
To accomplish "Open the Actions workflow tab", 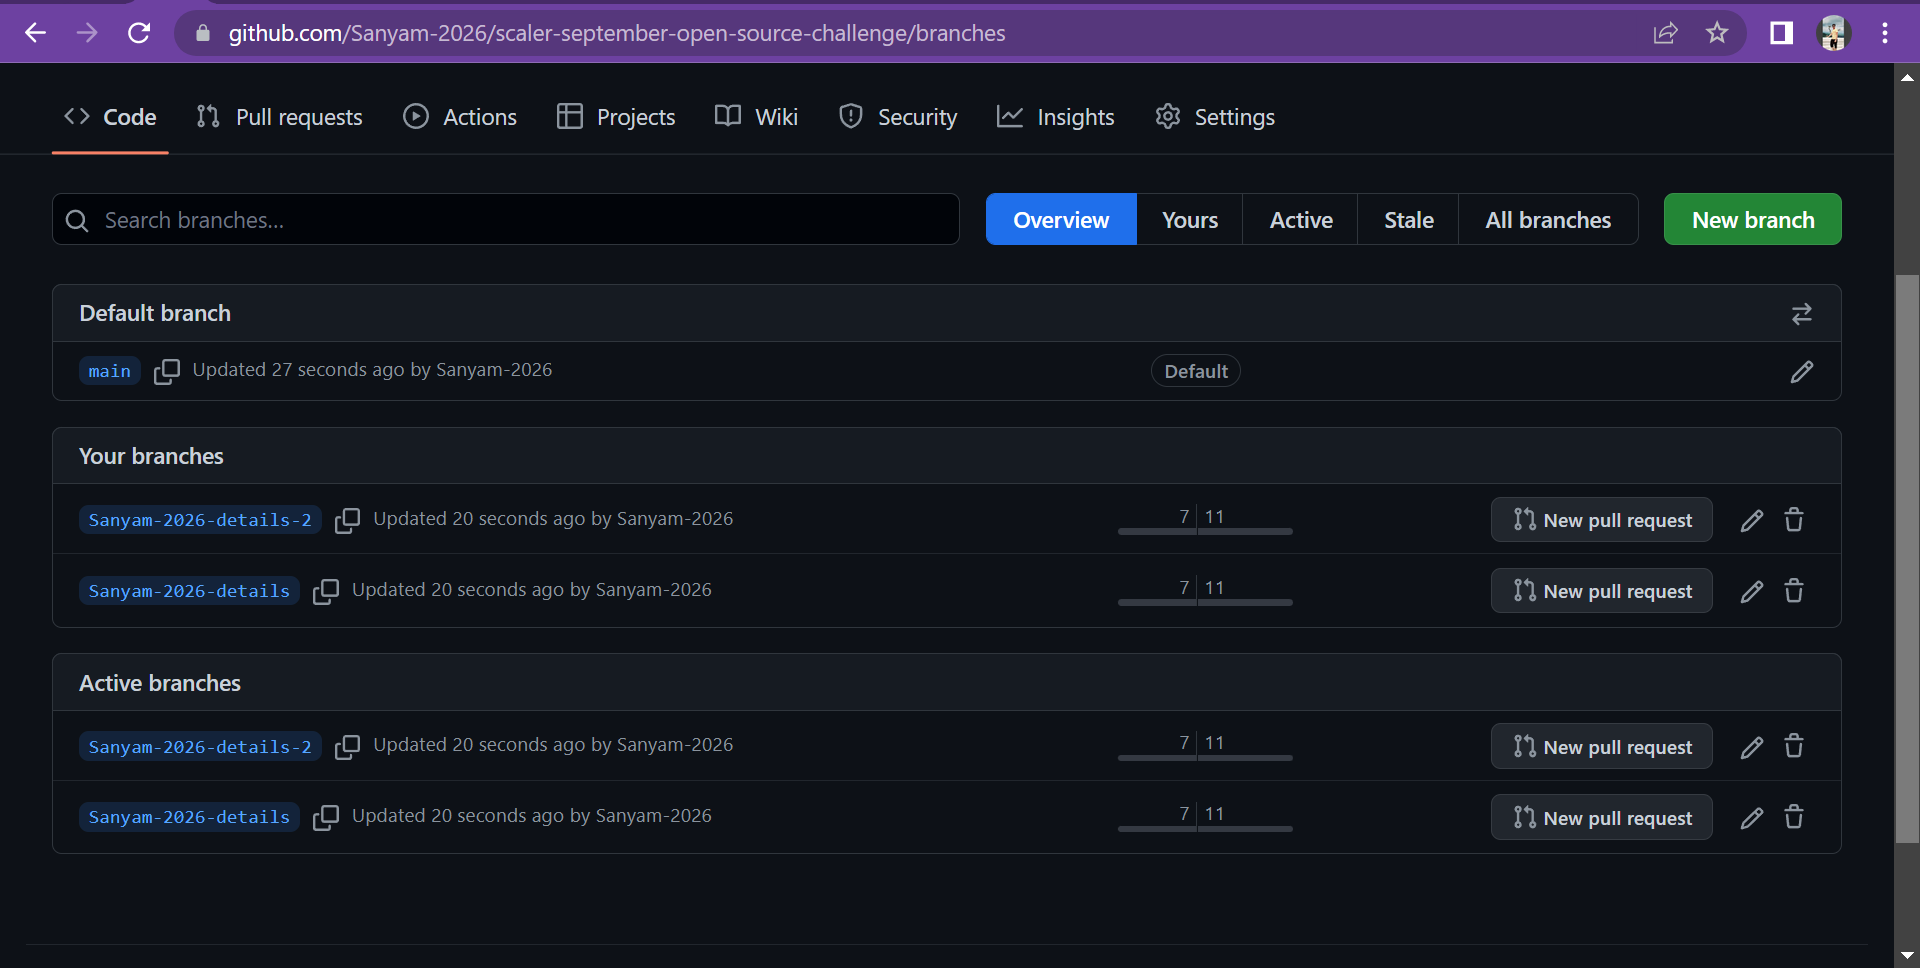I will coord(459,117).
